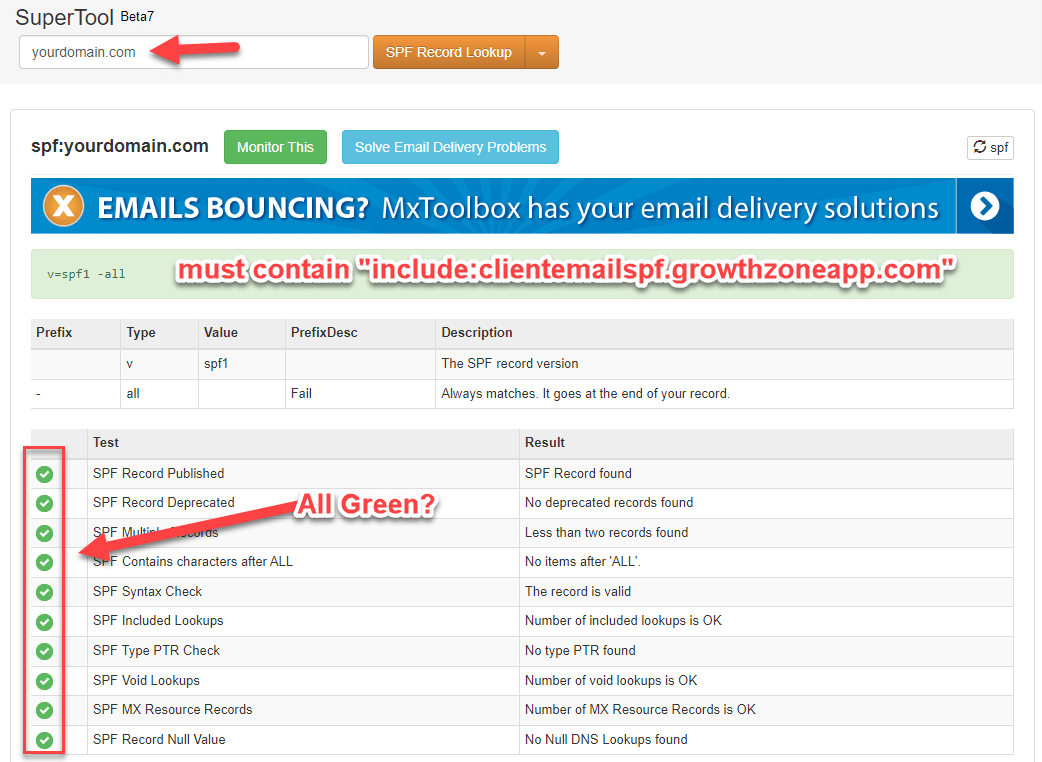Click the orange X icon in Emails Bouncing banner
This screenshot has height=762, width=1042.
63,207
